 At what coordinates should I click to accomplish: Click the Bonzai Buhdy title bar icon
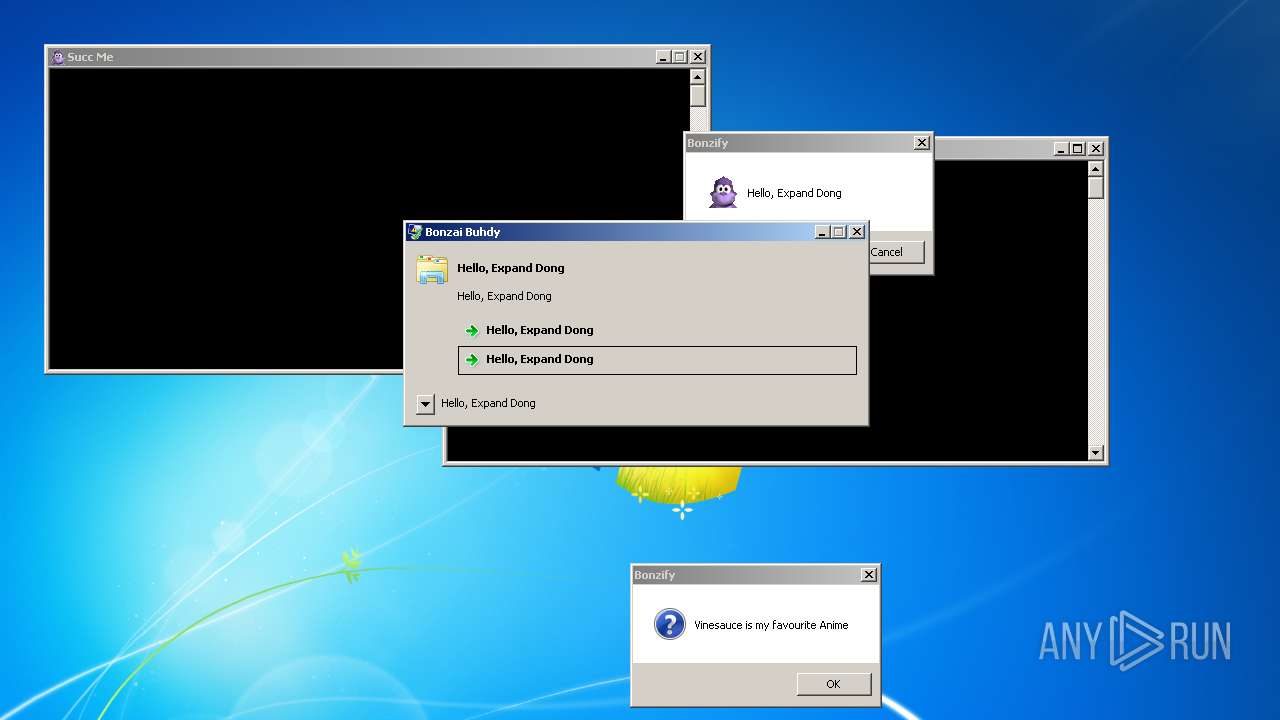click(415, 232)
